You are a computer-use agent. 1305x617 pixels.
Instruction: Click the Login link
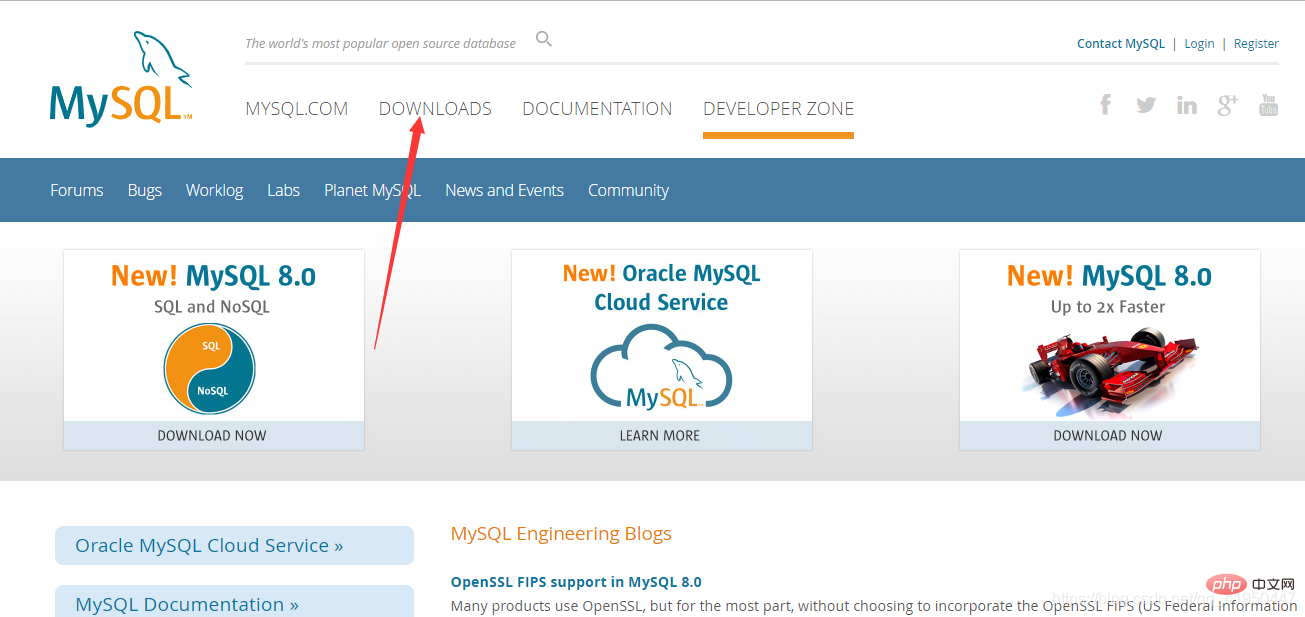click(x=1199, y=43)
